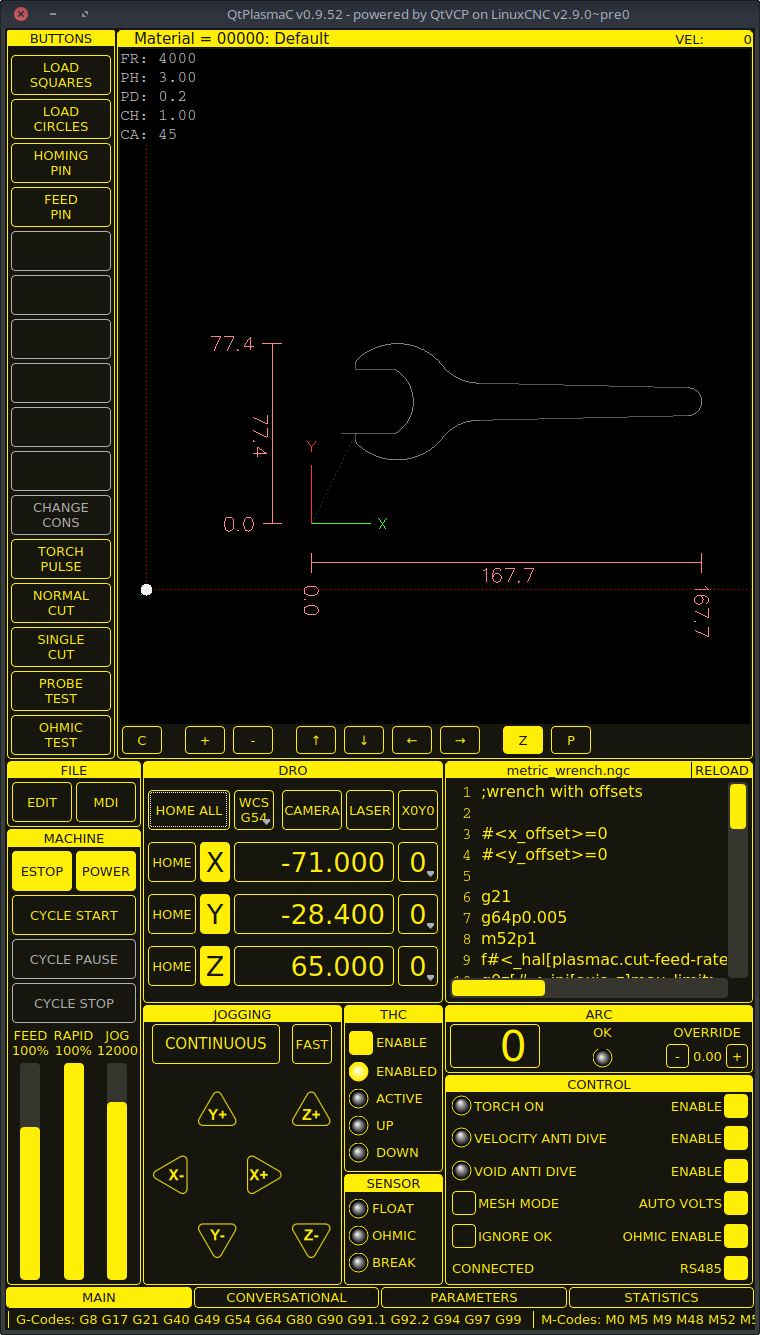This screenshot has height=1335, width=760.
Task: Click the JOG speed slider
Action: [x=117, y=1171]
